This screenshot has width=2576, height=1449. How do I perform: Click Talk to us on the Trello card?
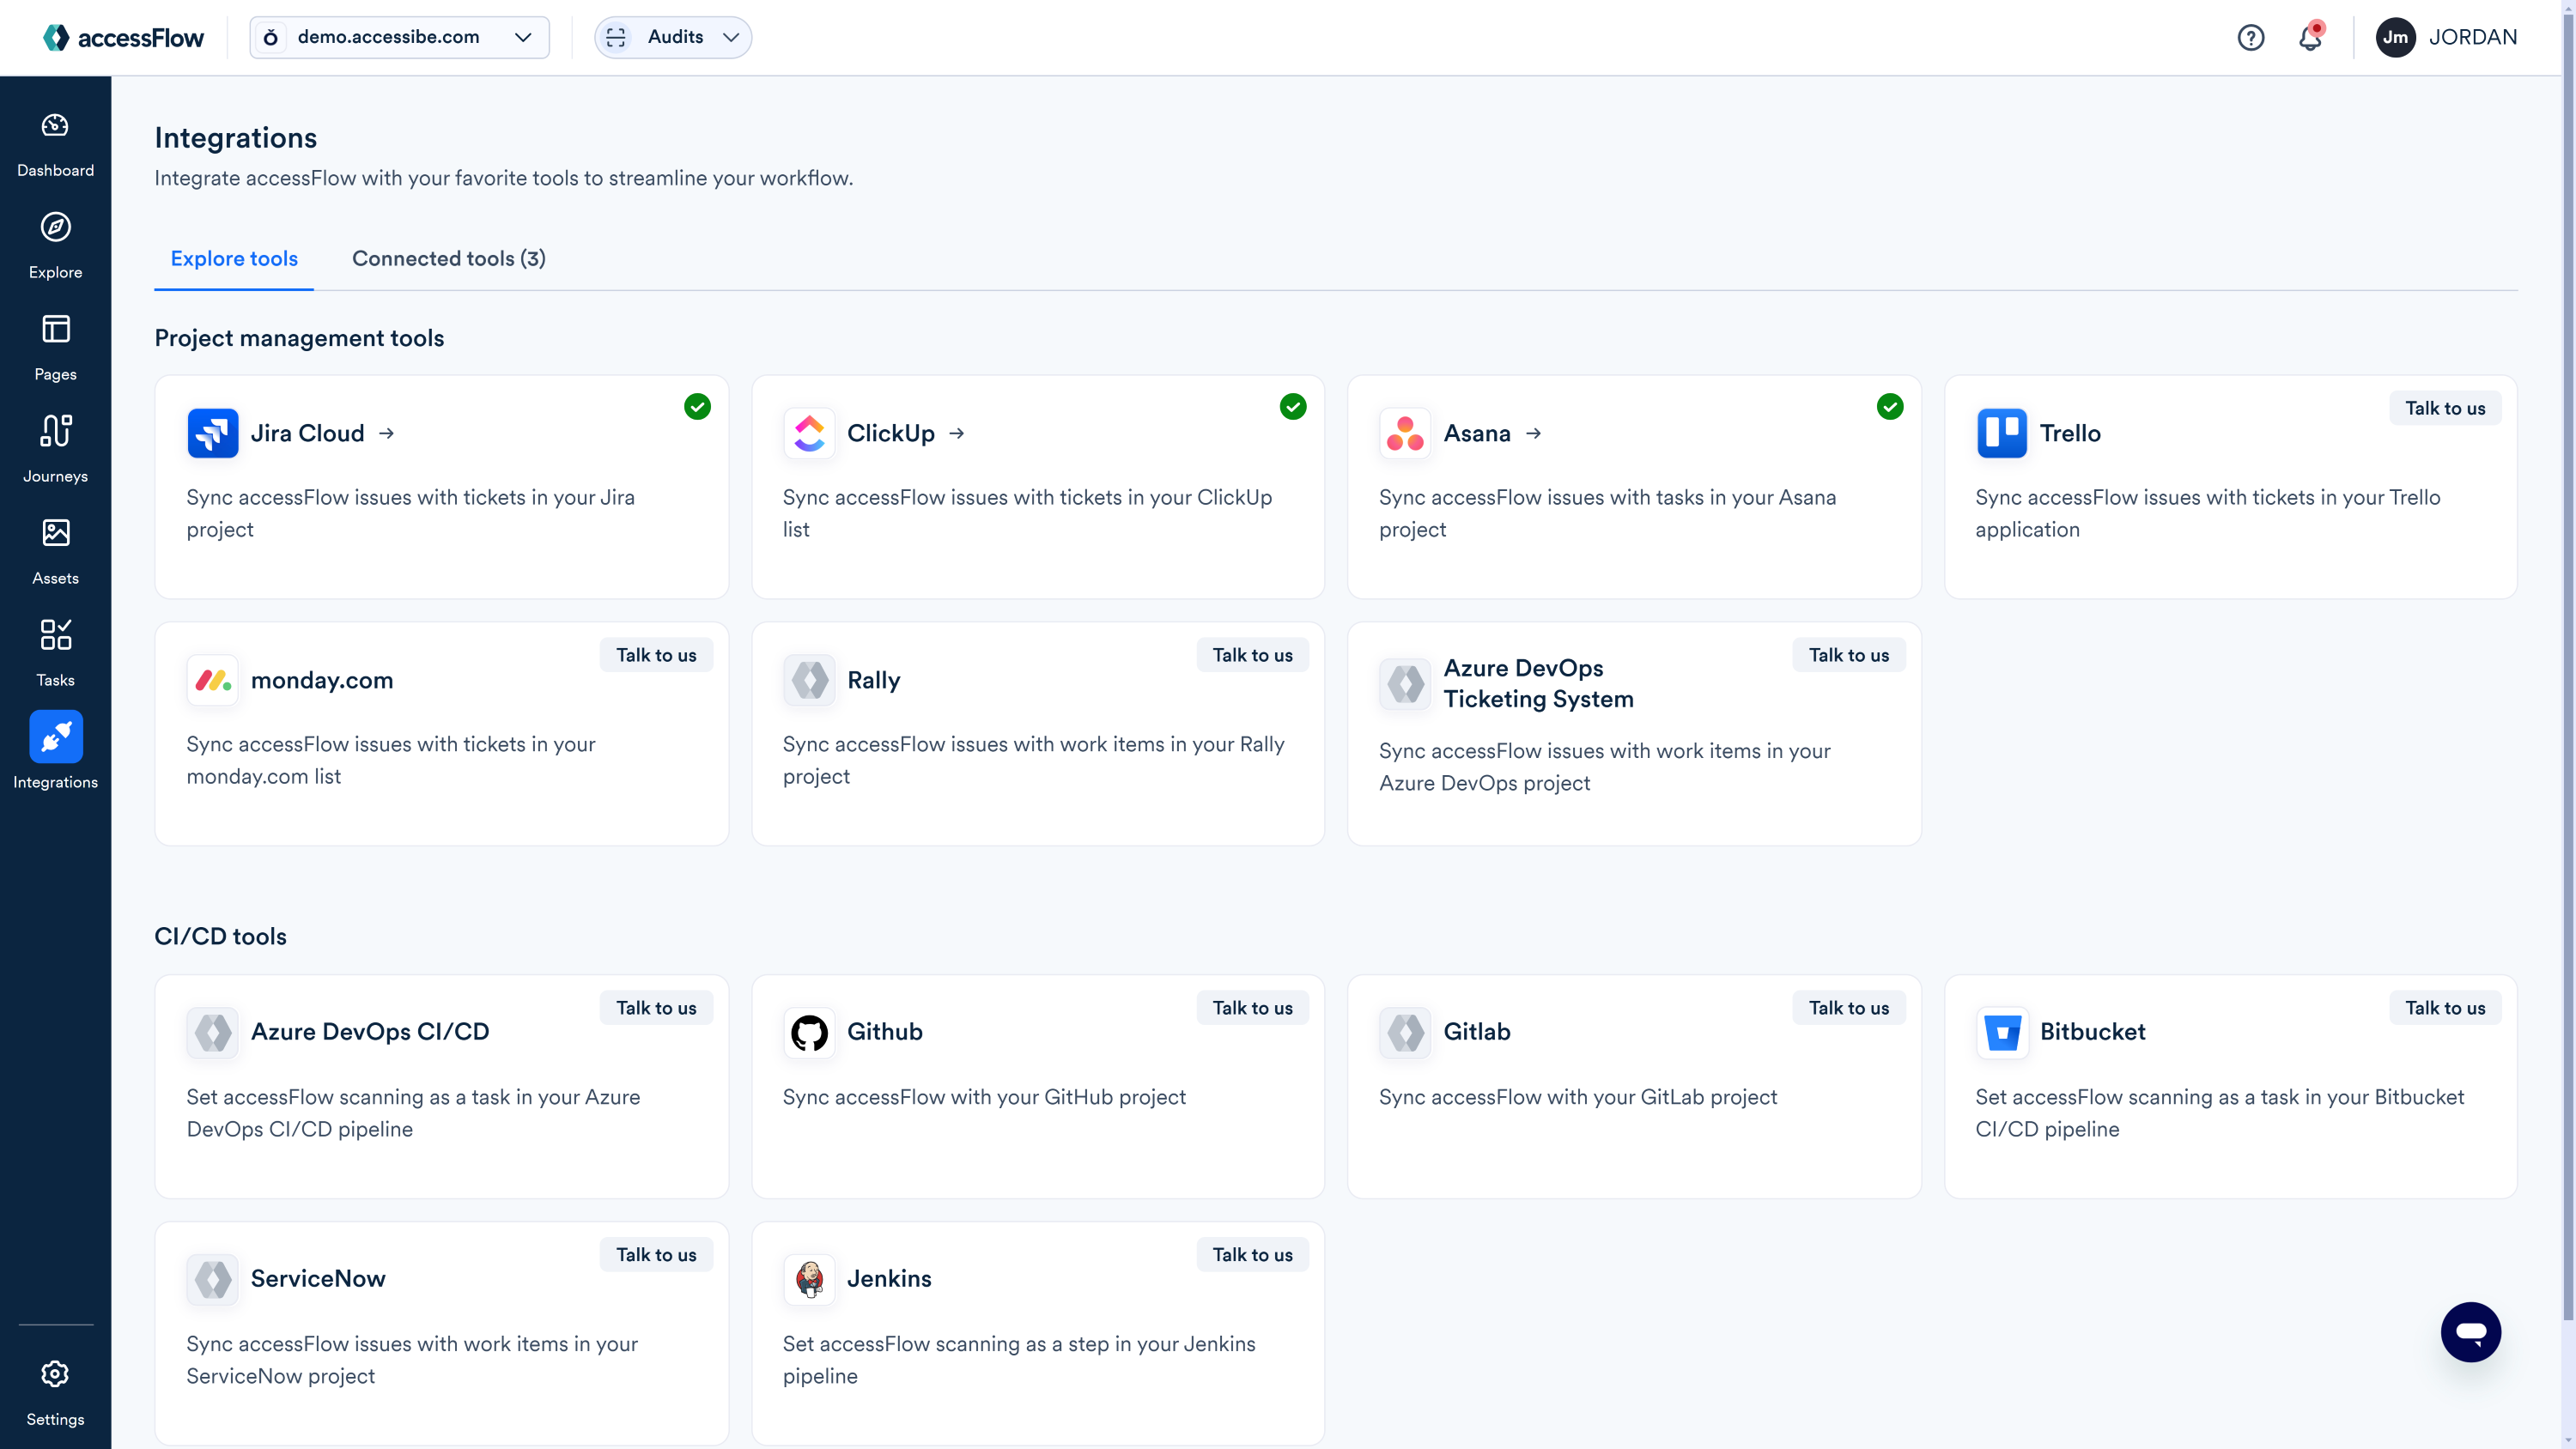click(x=2445, y=408)
